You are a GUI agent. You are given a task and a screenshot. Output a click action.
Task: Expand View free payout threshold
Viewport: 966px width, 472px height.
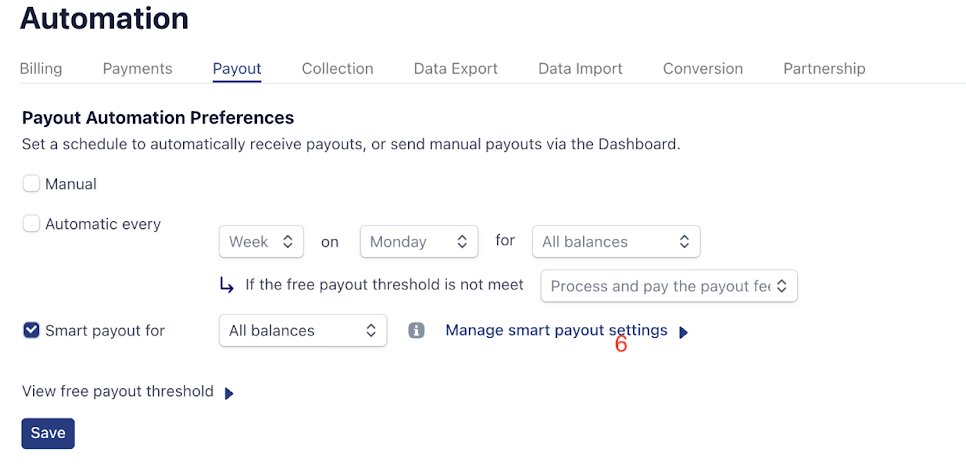tap(118, 391)
